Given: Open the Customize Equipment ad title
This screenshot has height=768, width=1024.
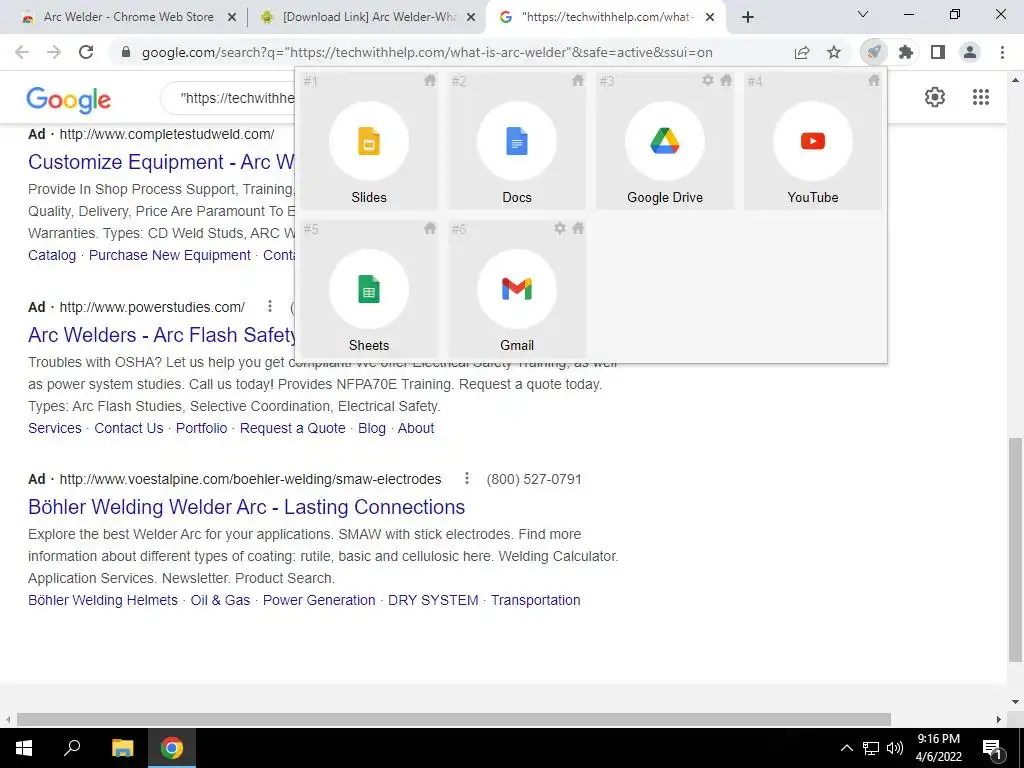Looking at the screenshot, I should pyautogui.click(x=161, y=162).
